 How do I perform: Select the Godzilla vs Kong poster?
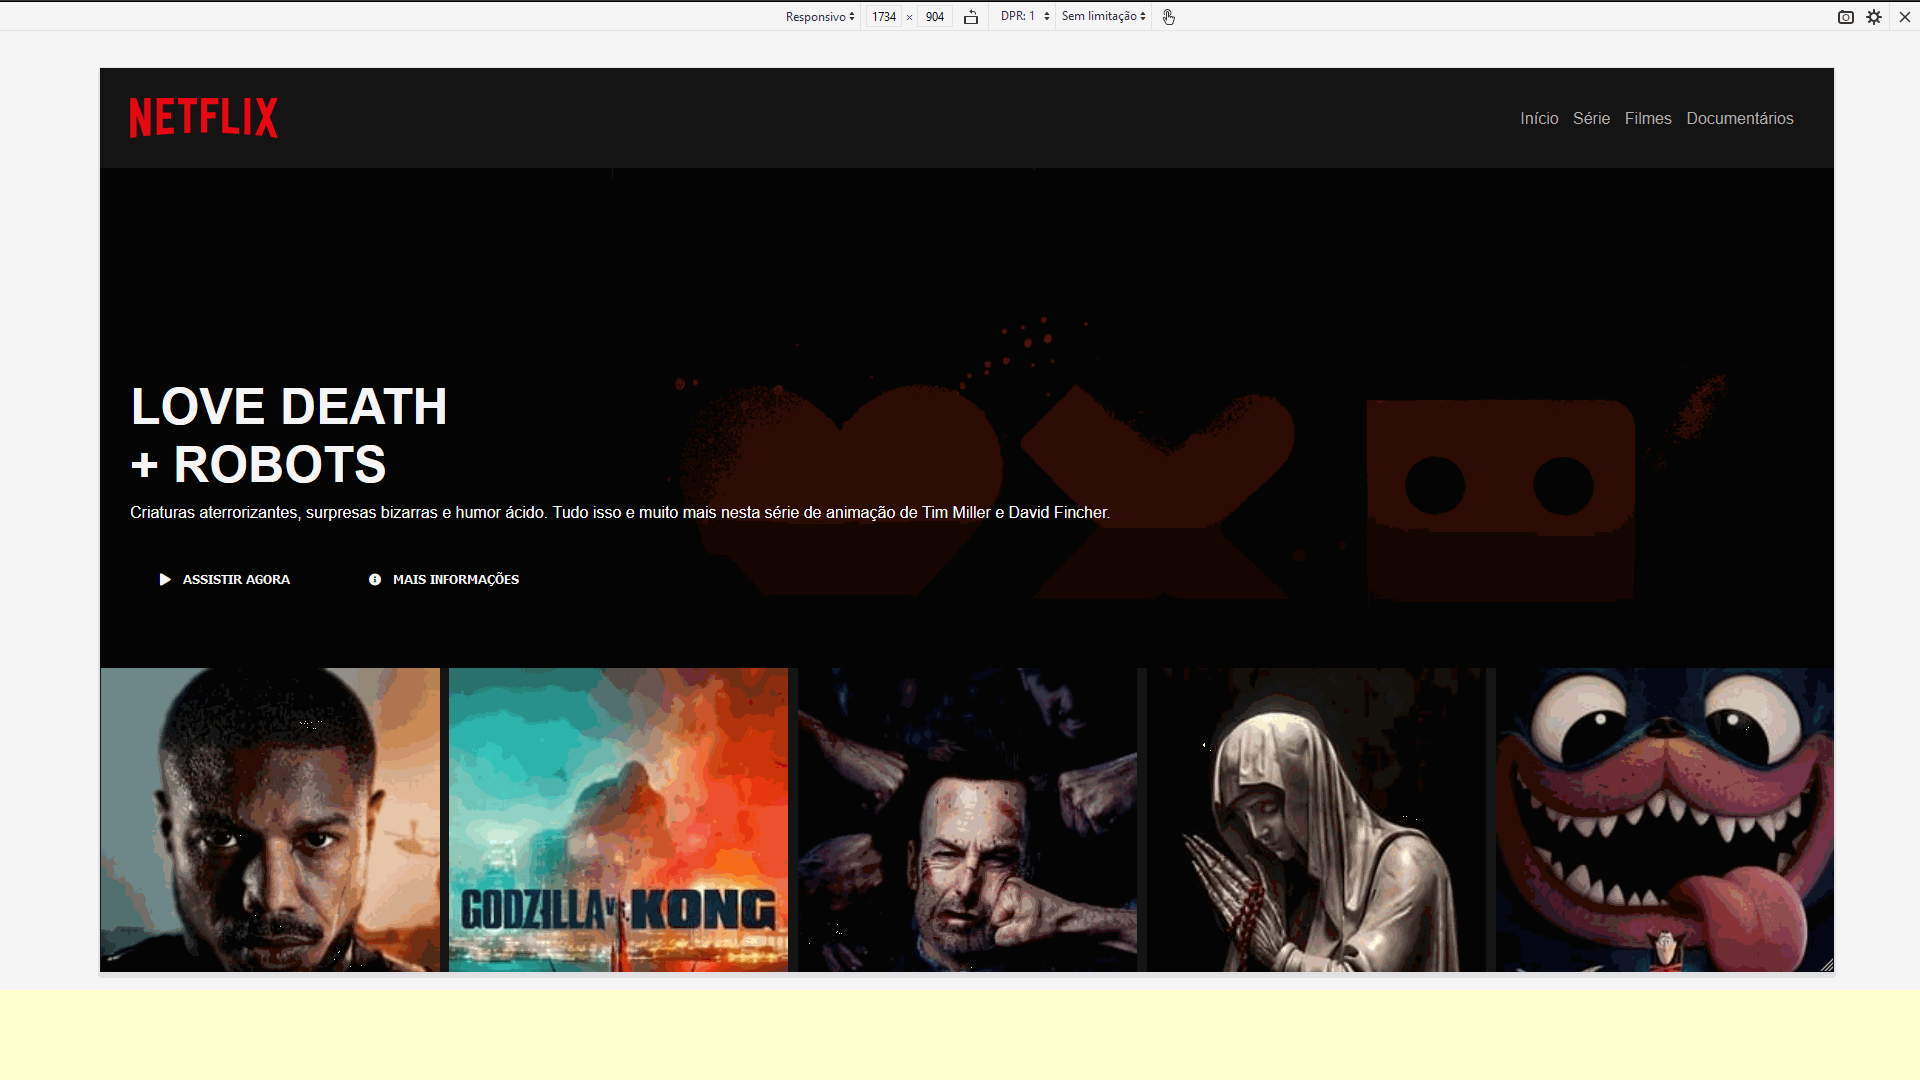(x=618, y=820)
